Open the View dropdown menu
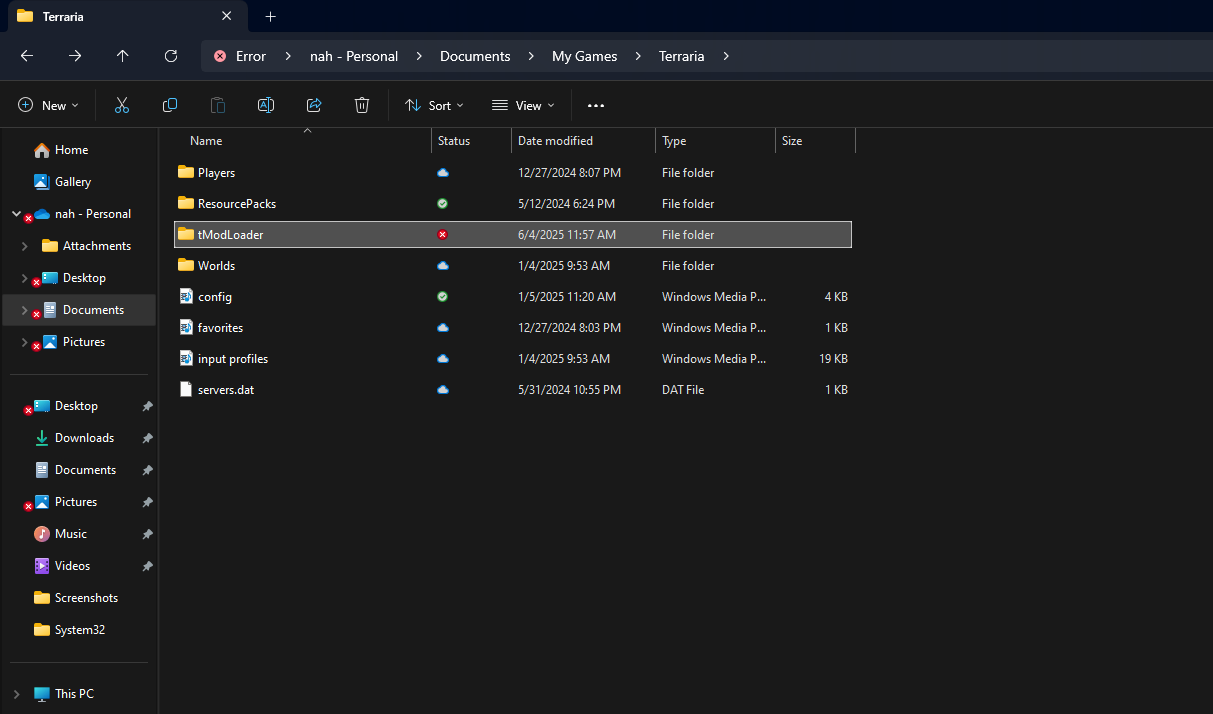Image resolution: width=1213 pixels, height=714 pixels. [x=523, y=105]
